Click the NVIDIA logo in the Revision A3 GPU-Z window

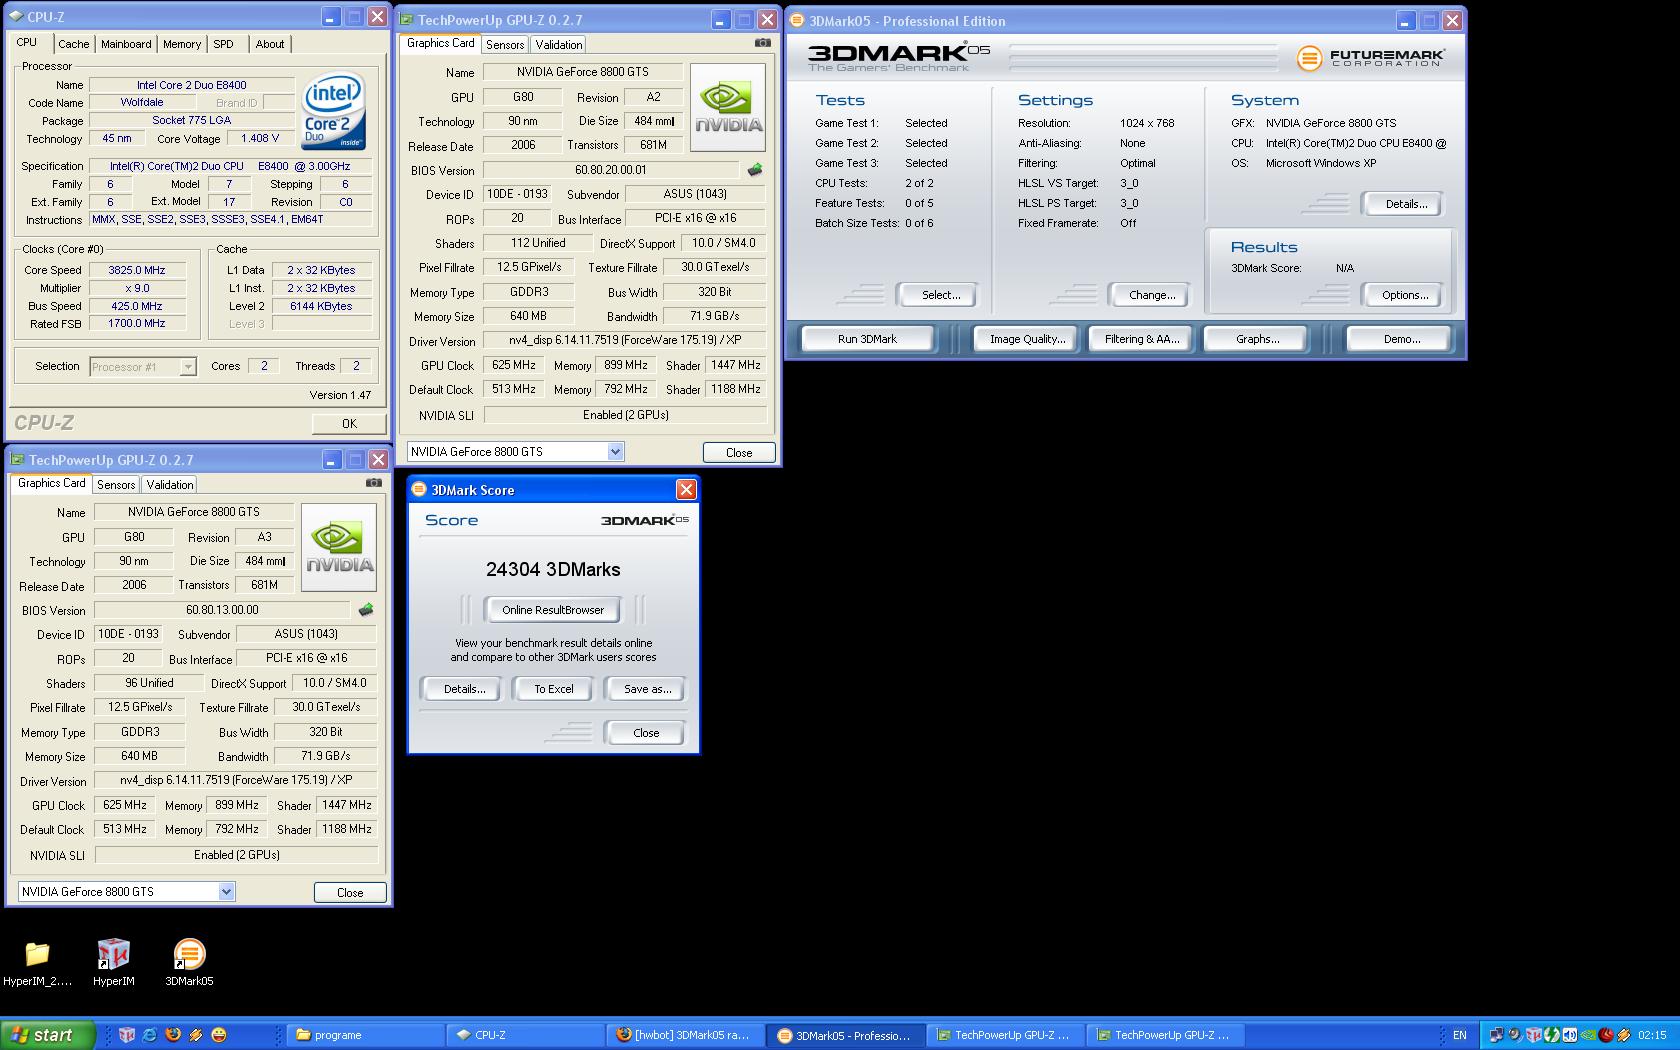(339, 547)
